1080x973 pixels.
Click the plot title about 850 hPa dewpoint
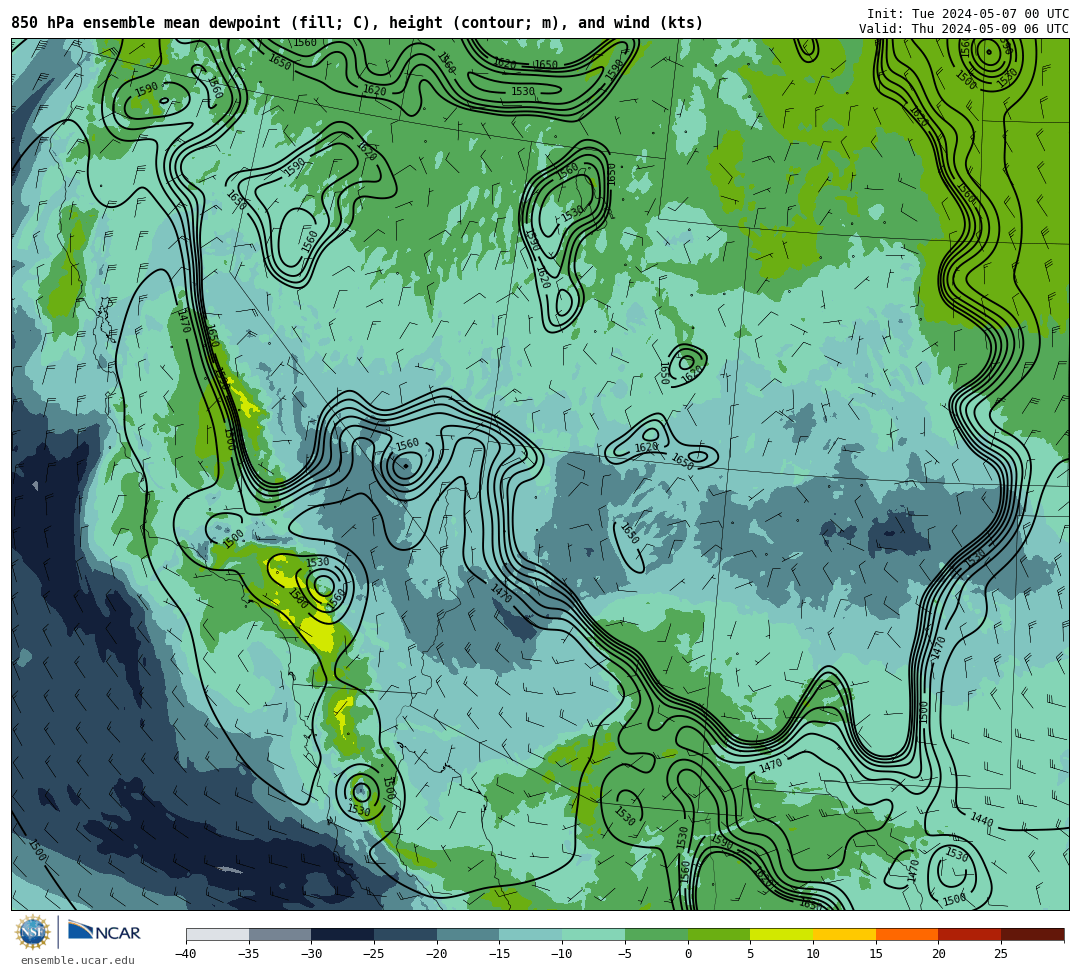tap(357, 23)
